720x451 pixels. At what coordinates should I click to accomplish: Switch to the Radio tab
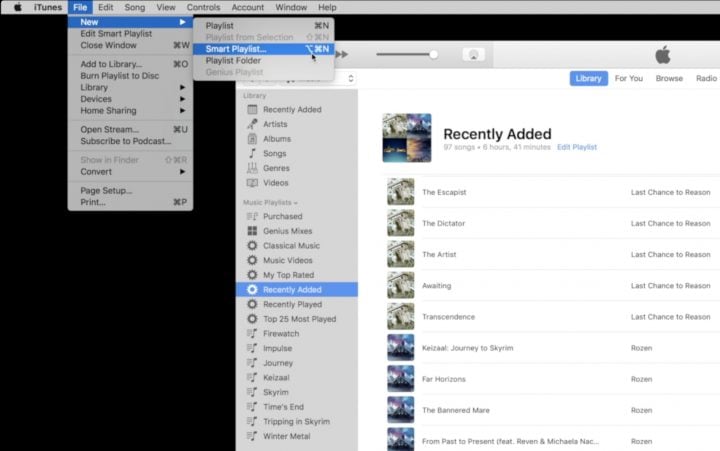706,79
